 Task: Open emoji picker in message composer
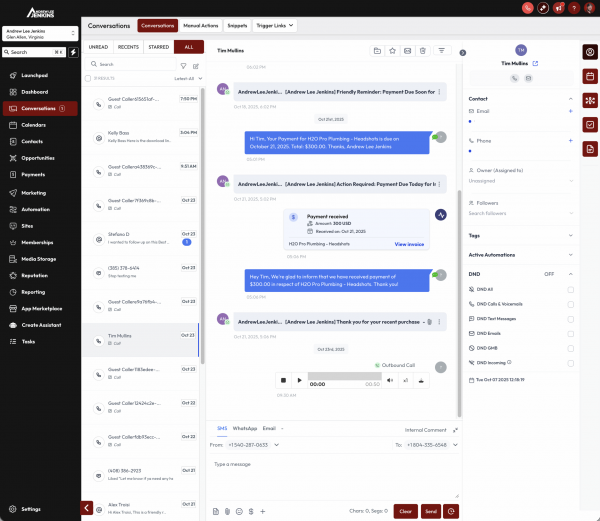(x=239, y=511)
